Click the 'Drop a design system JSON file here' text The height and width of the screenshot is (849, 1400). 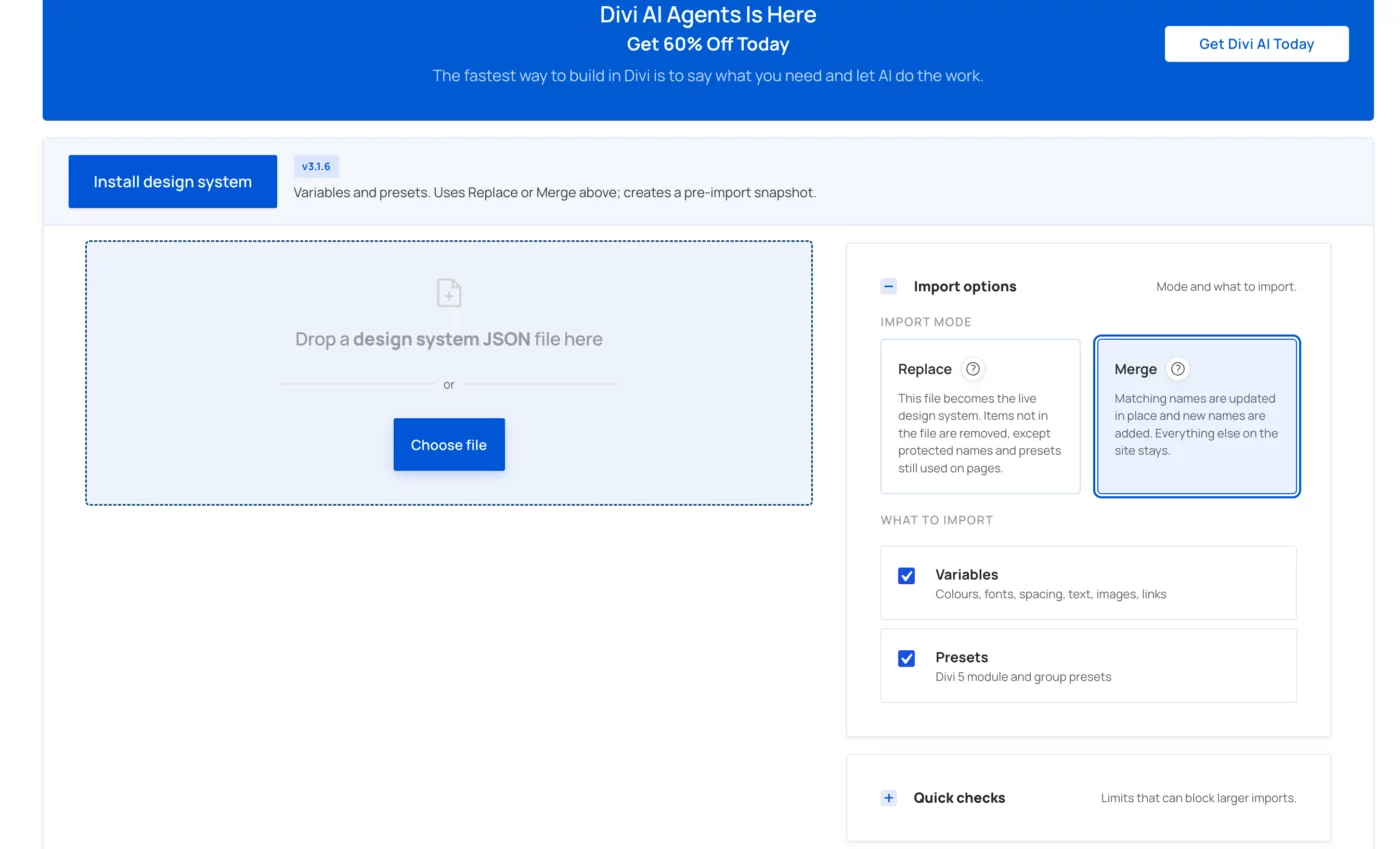[x=449, y=339]
